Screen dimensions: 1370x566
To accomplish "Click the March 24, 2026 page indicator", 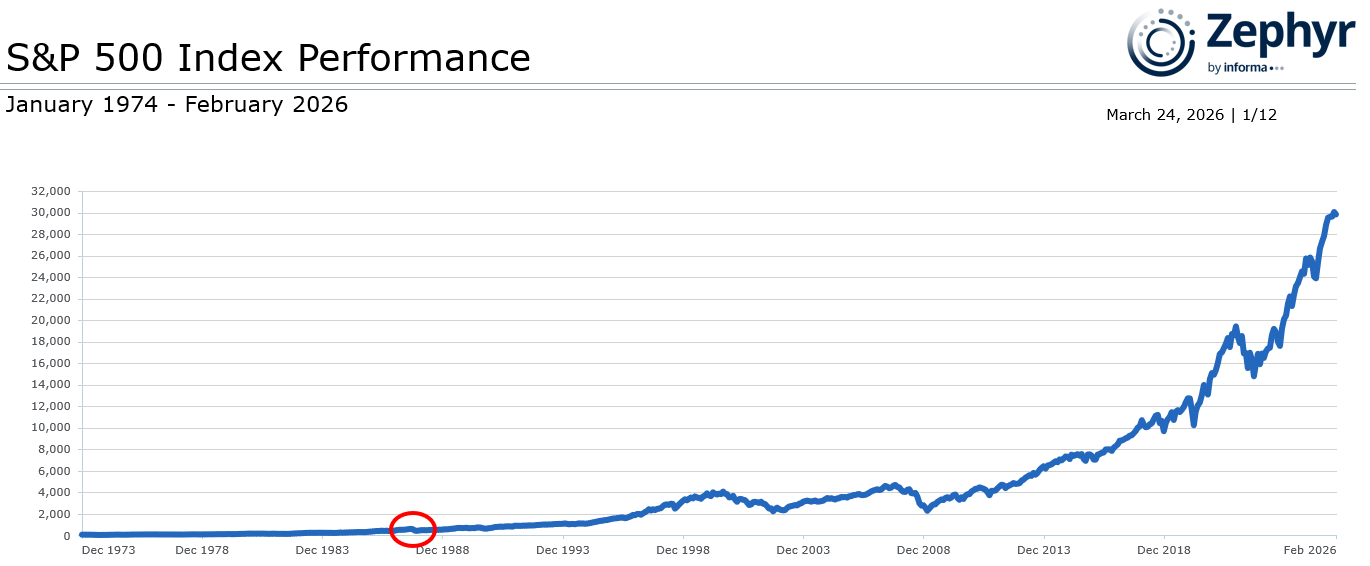I will coord(1190,115).
